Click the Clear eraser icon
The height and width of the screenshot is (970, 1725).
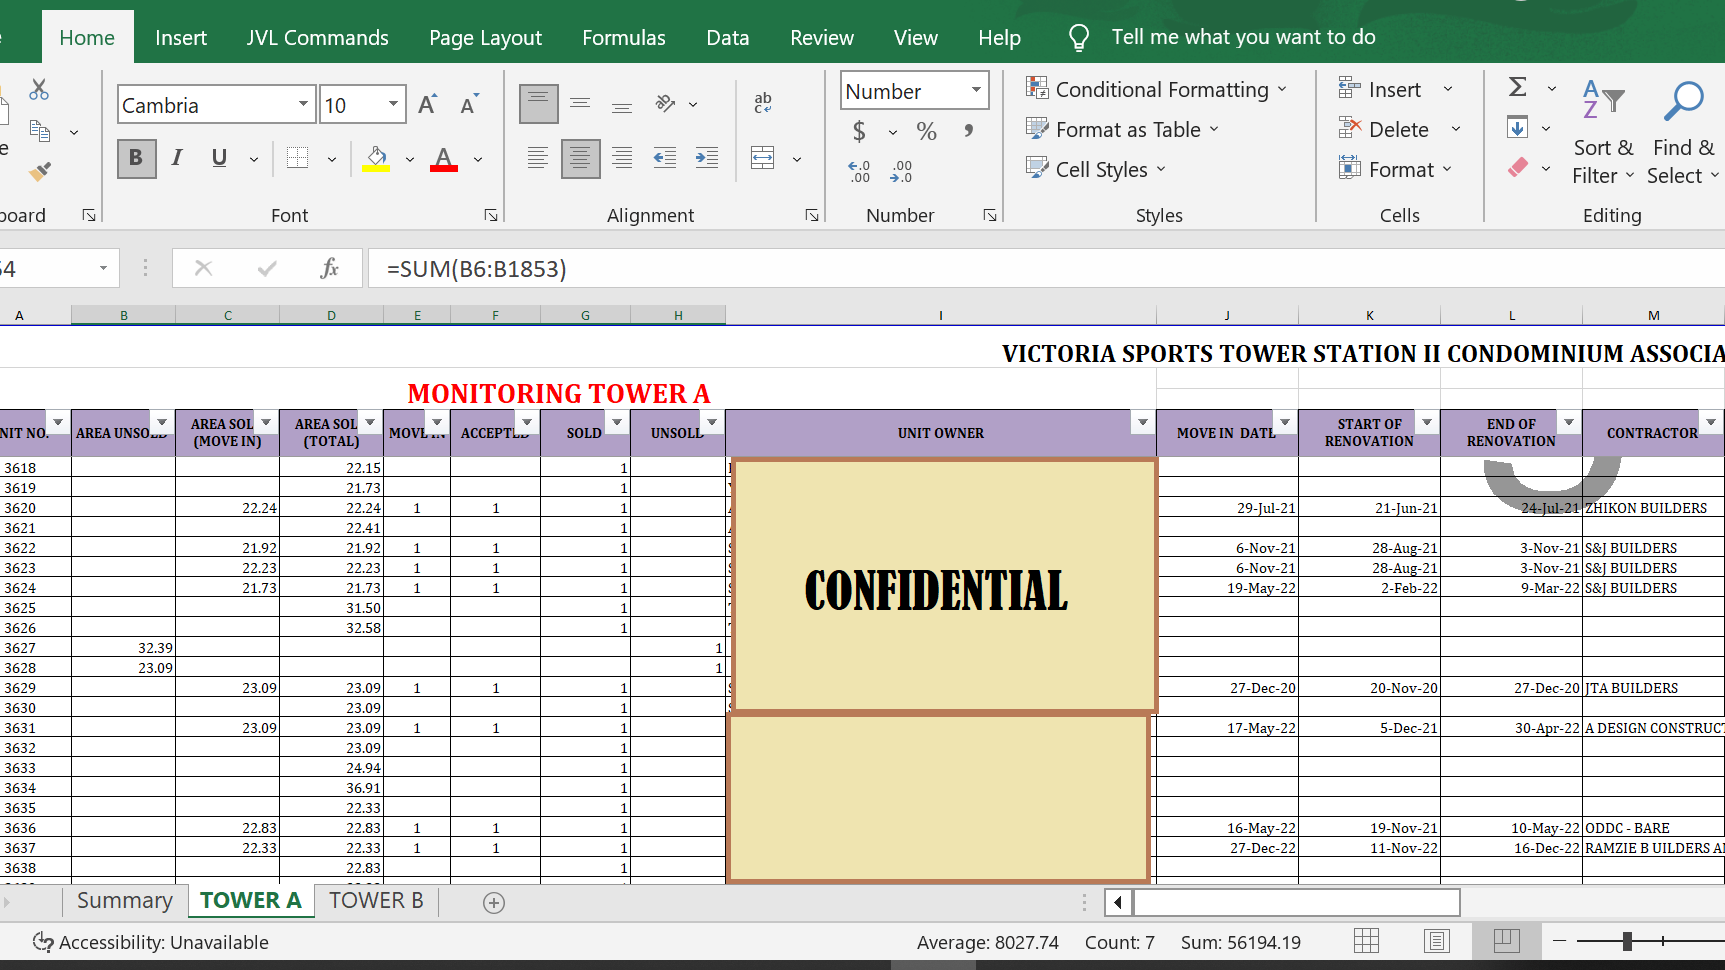coord(1517,167)
